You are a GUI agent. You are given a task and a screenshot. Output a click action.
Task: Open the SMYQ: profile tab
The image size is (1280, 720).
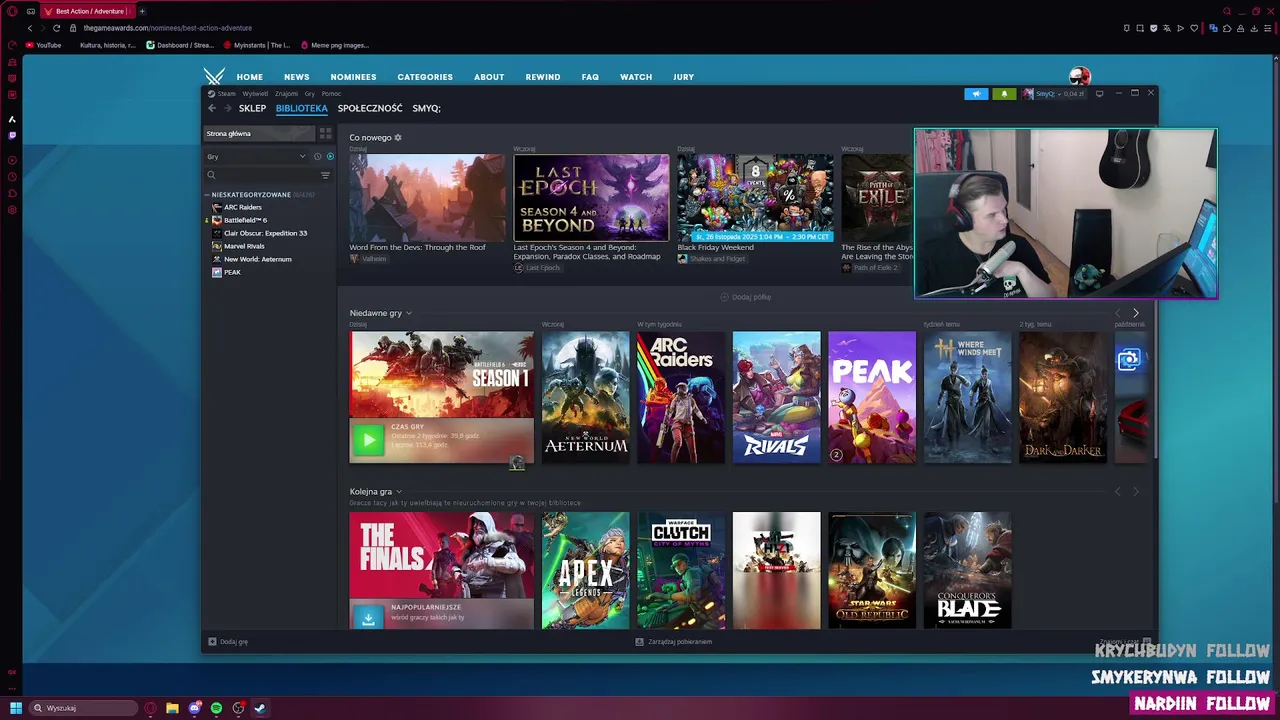[426, 108]
